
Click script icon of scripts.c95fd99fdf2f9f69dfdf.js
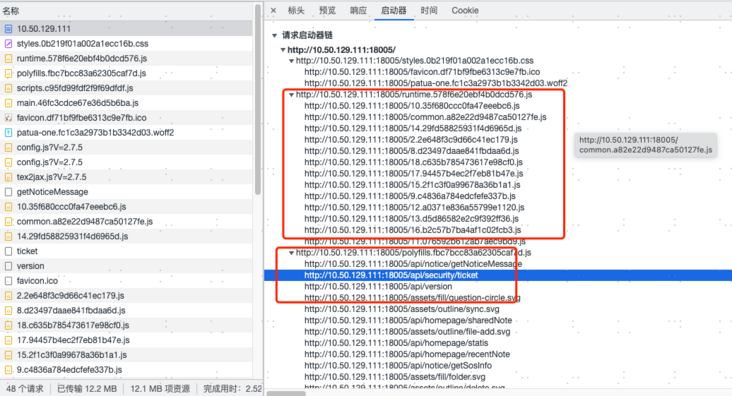pos(8,88)
